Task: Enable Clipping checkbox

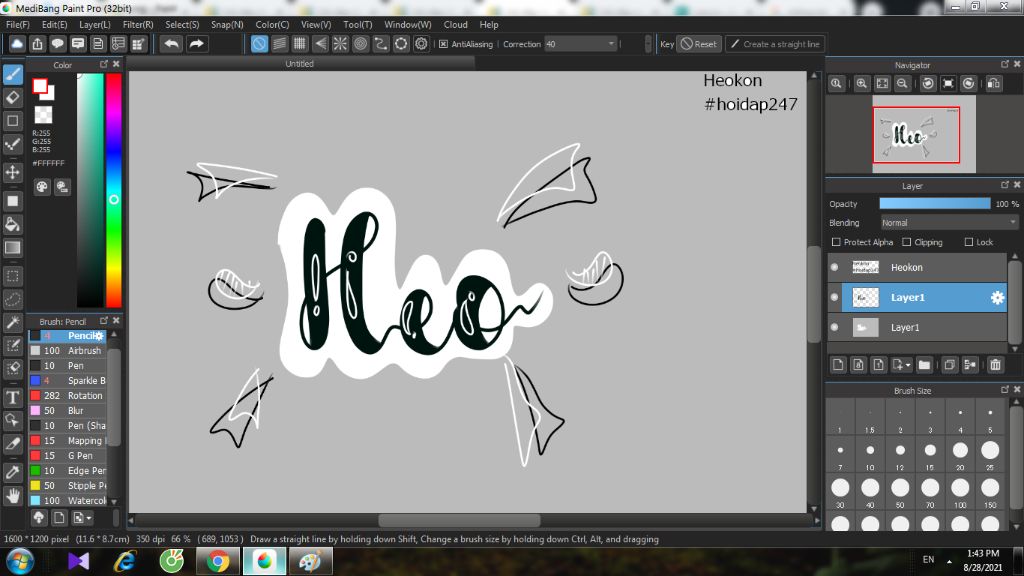Action: pyautogui.click(x=906, y=242)
